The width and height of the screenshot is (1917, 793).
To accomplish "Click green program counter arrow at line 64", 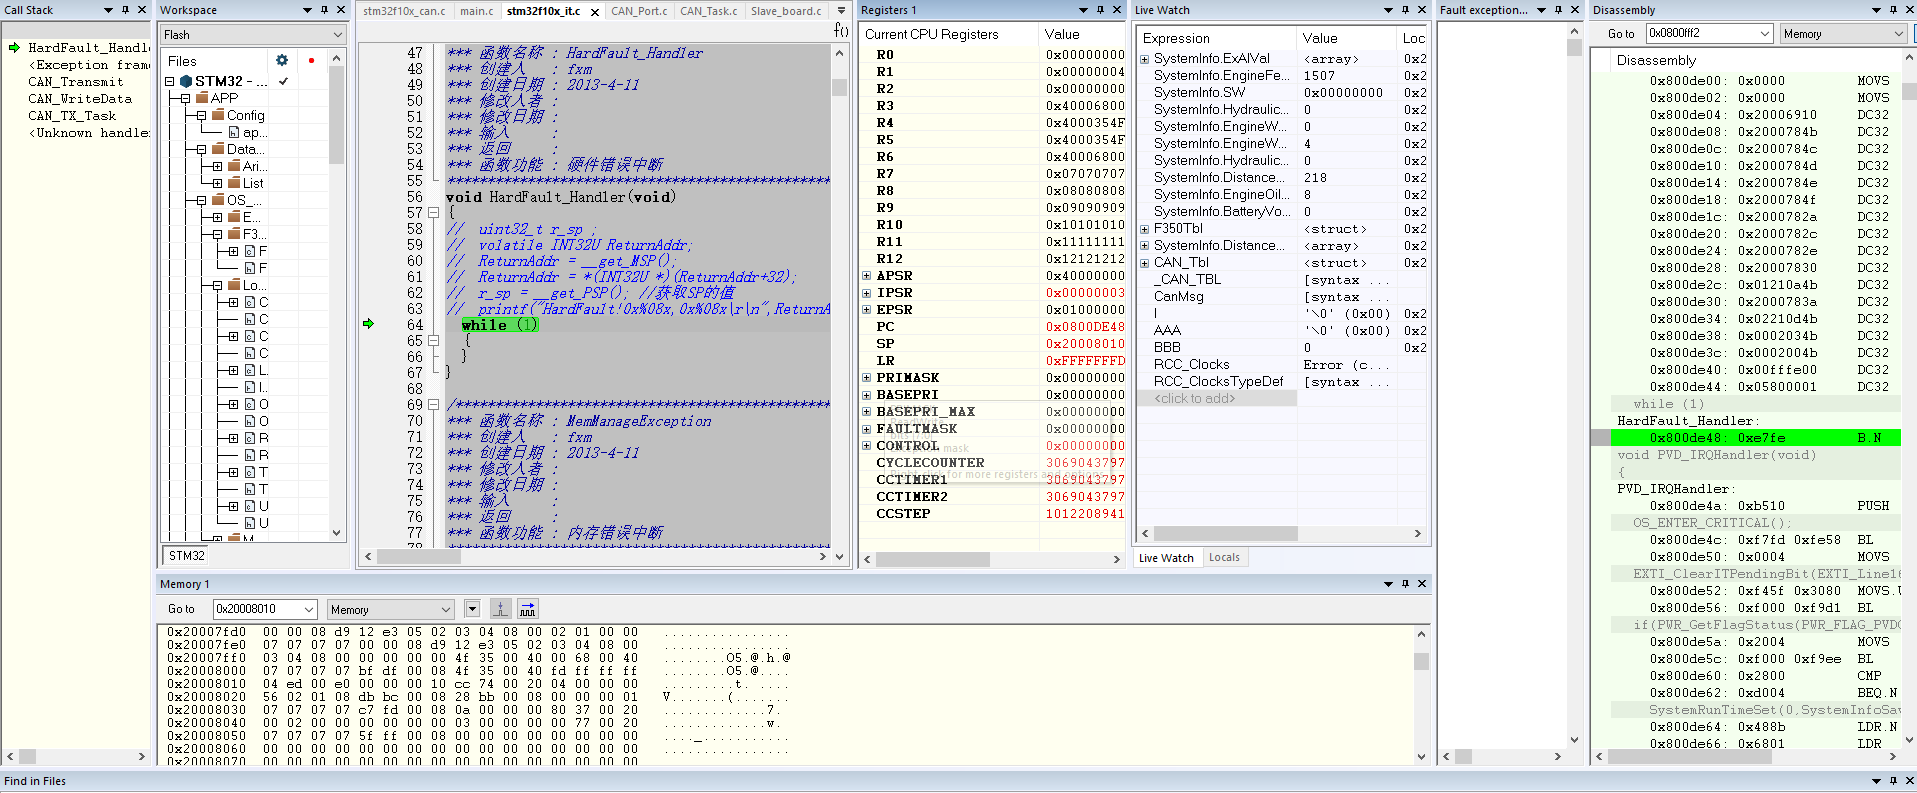I will click(368, 324).
